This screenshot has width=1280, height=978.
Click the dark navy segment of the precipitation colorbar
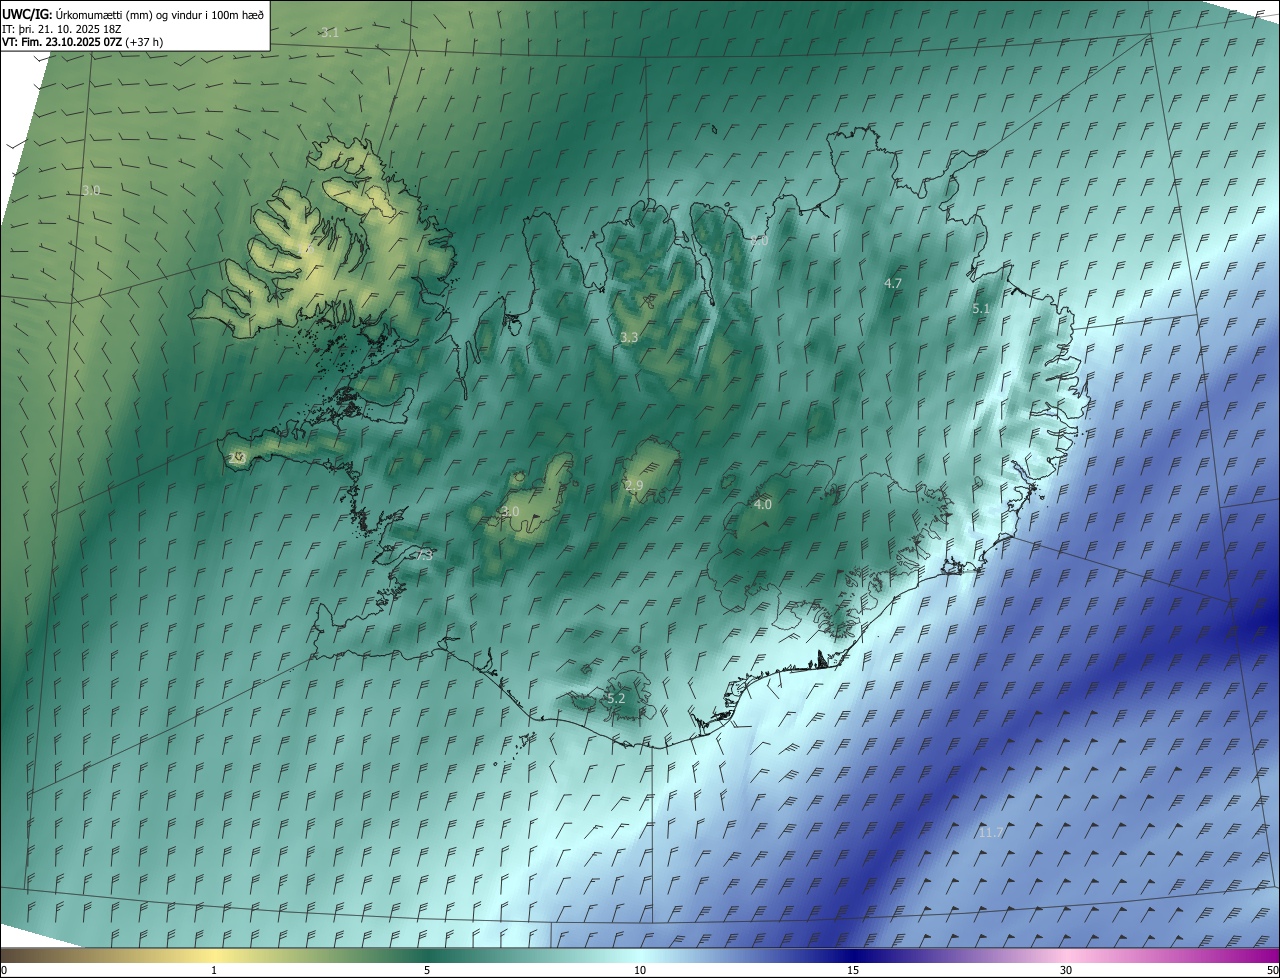[x=853, y=956]
